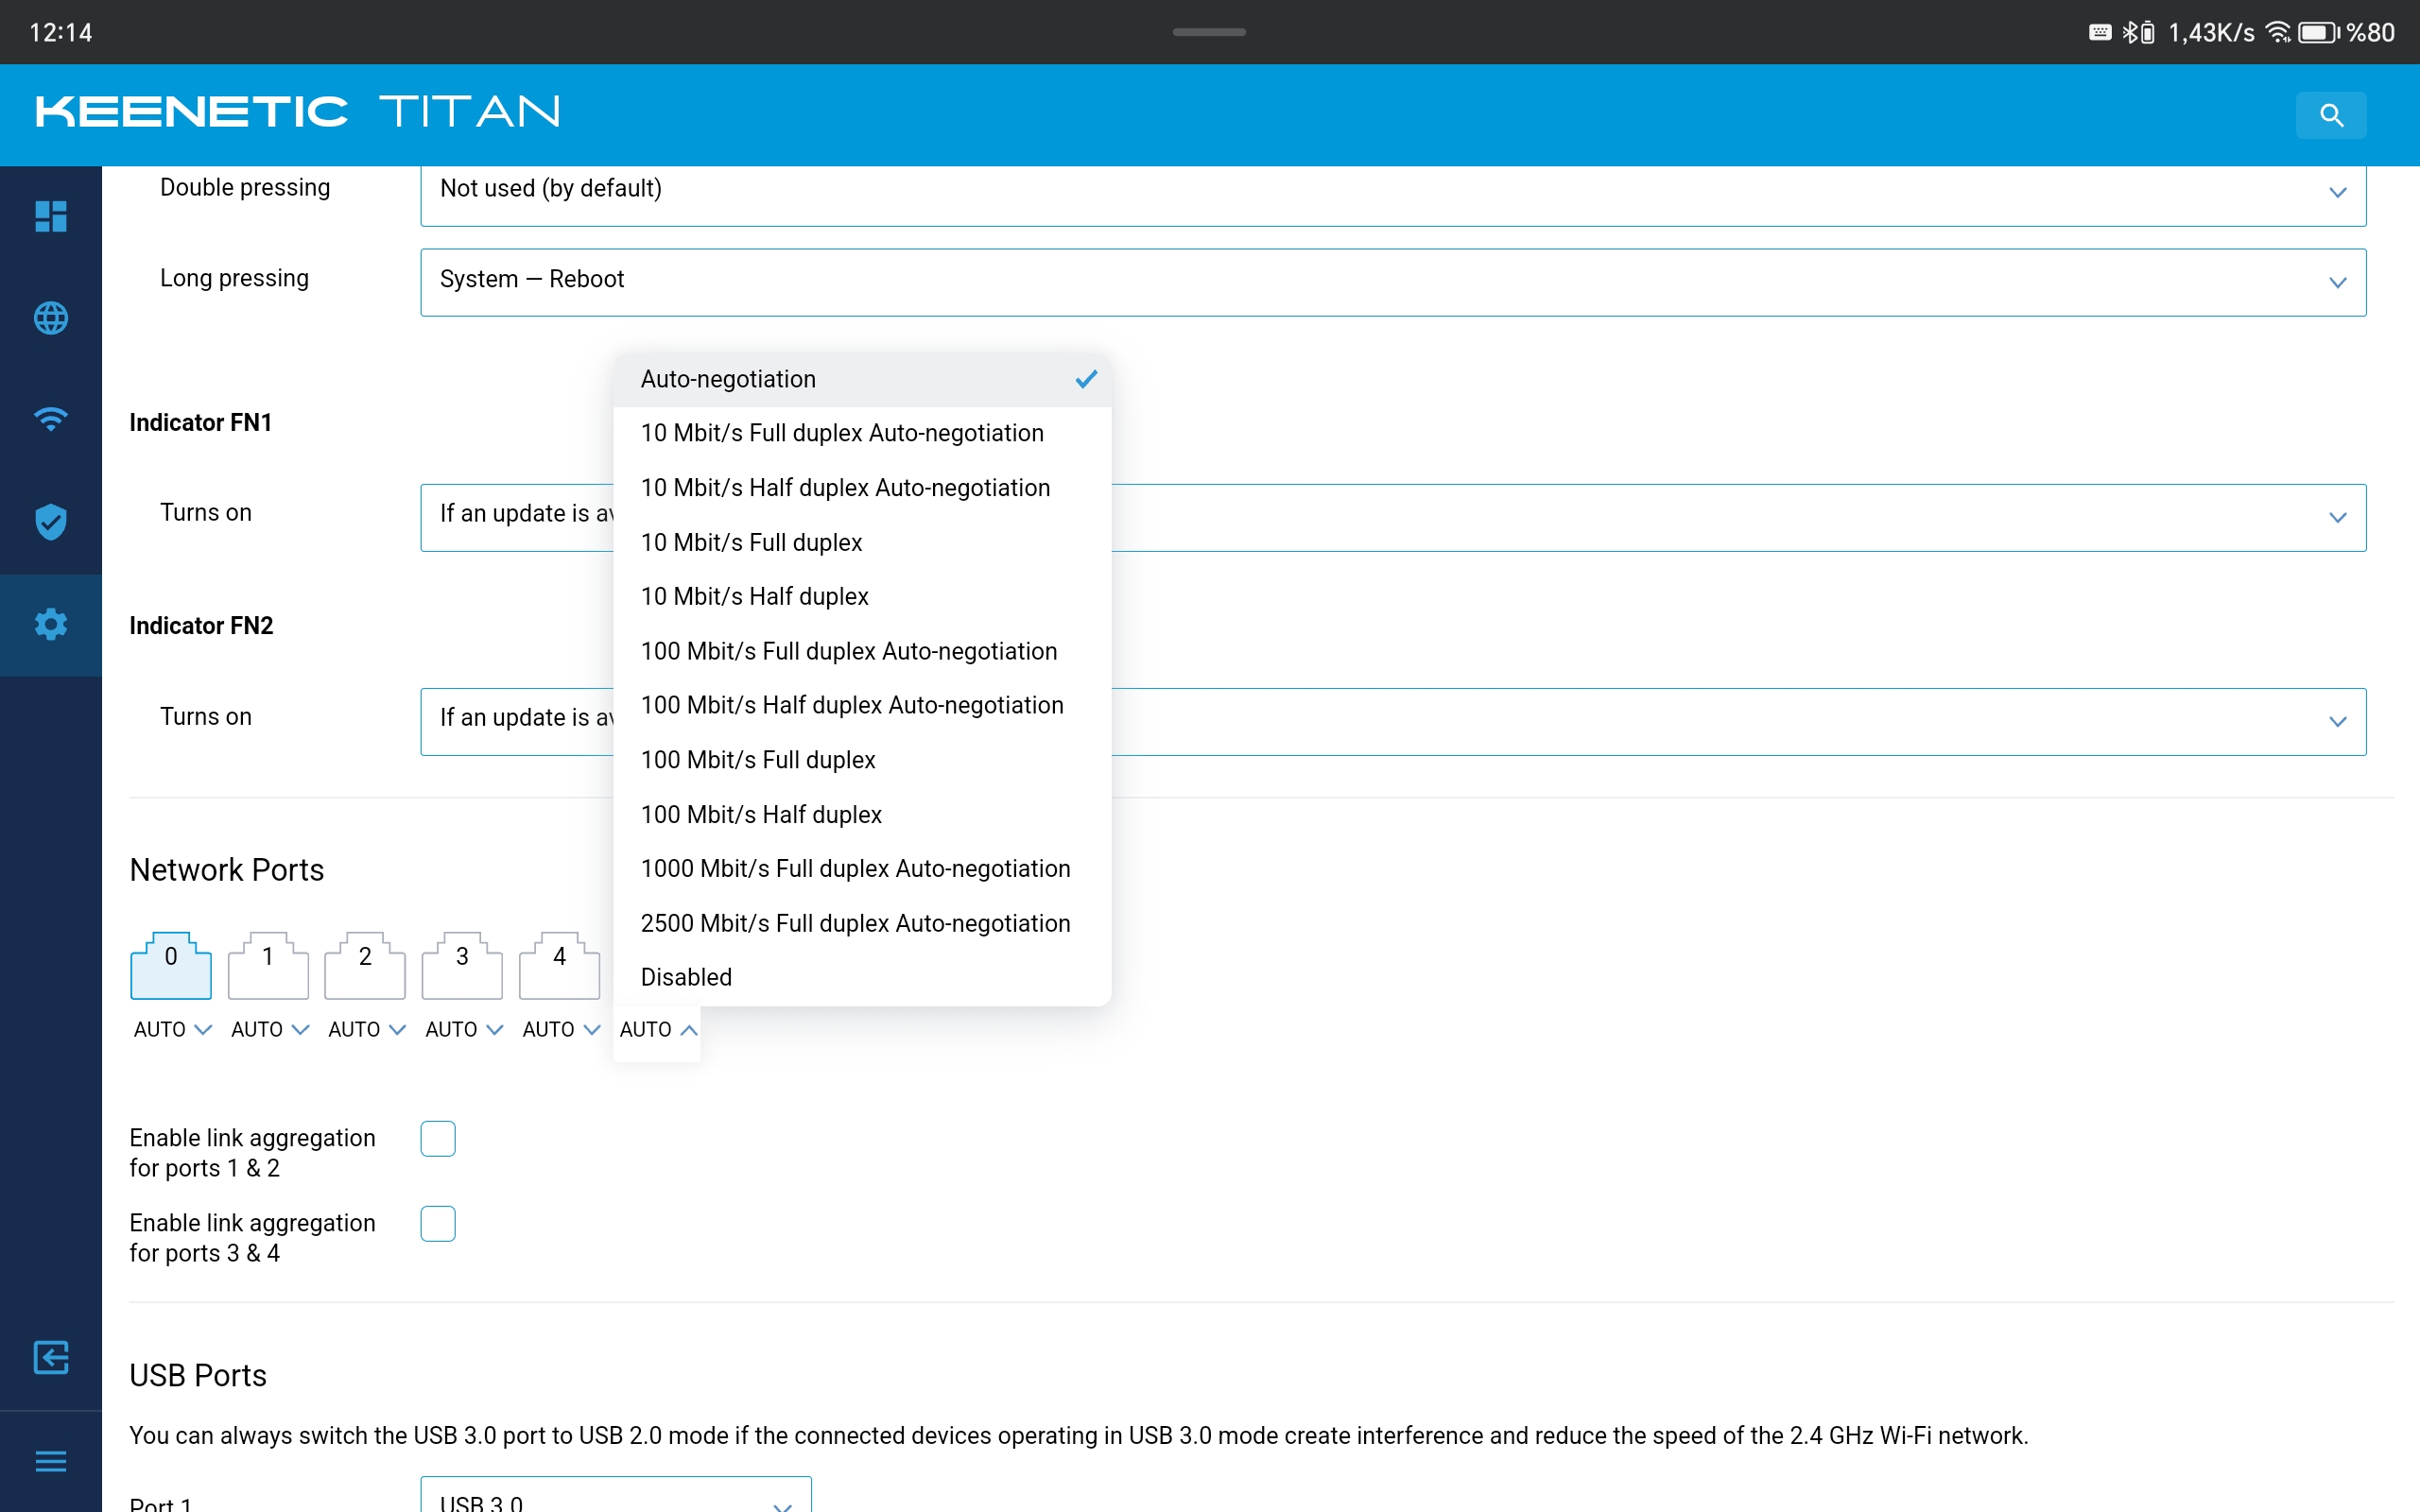Screen dimensions: 2420x1512
Task: Choose 100 Mbit/s Full duplex Auto-negotiation
Action: click(862, 651)
